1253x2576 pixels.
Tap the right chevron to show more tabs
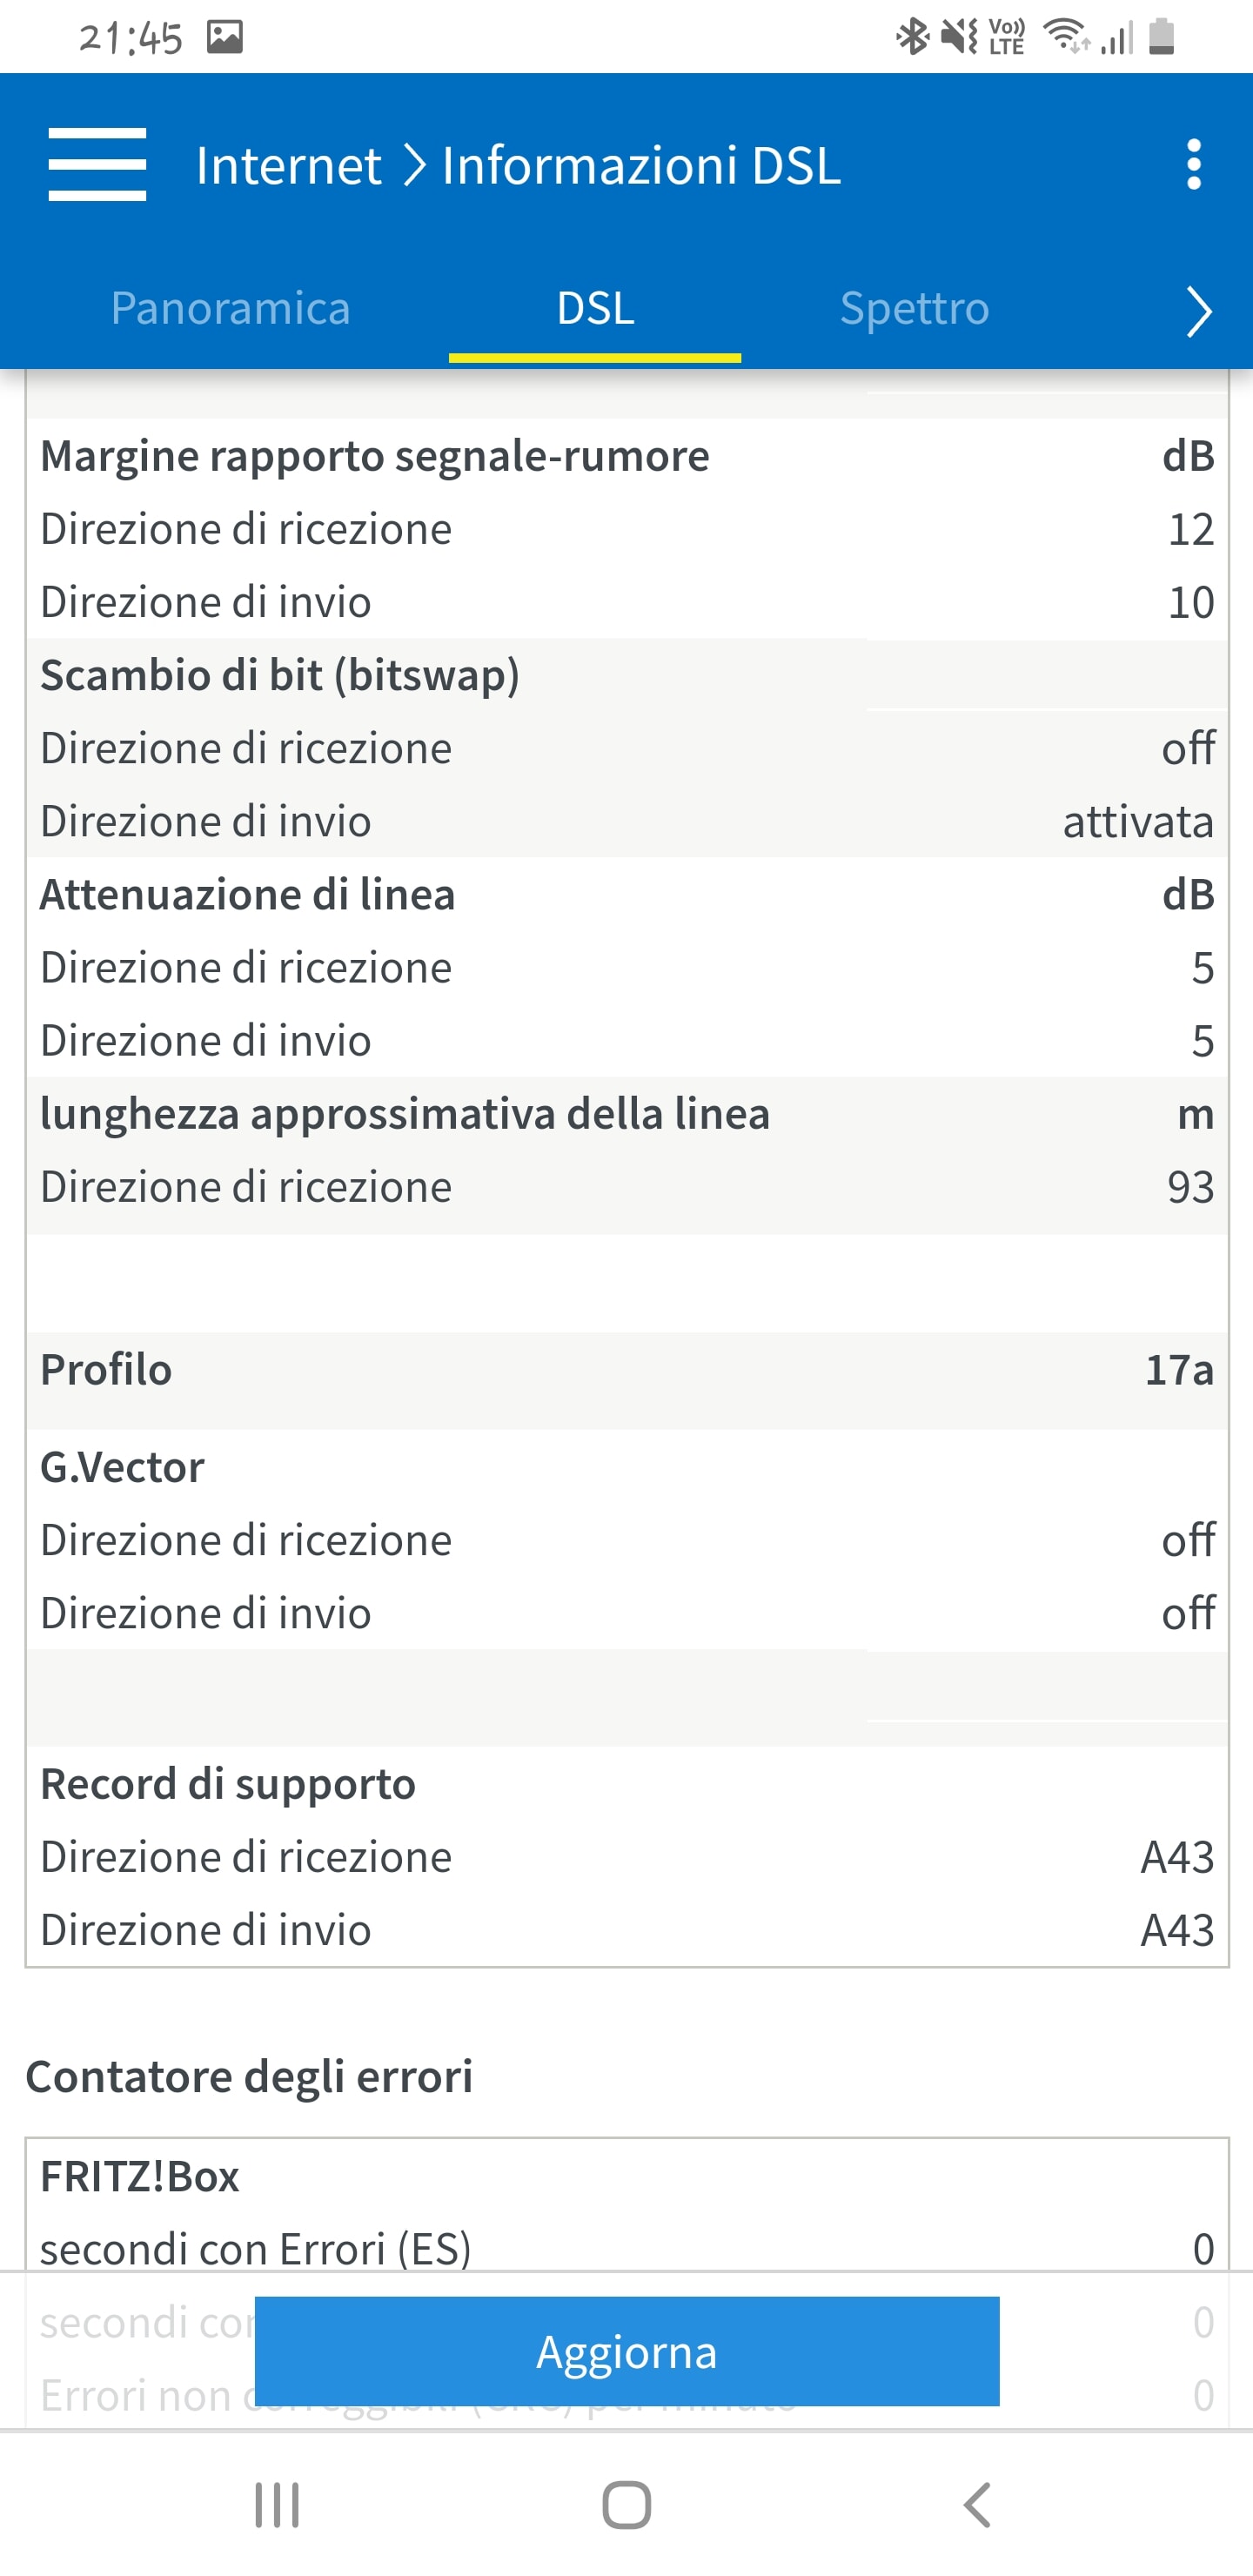1198,311
